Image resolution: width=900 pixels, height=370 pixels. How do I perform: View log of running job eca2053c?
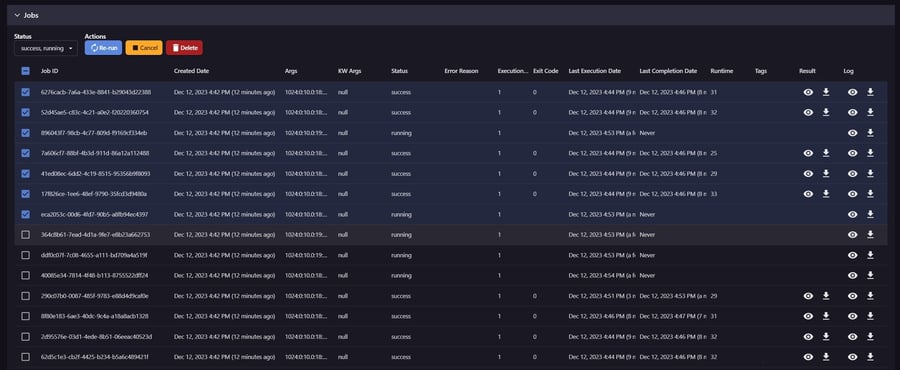coord(852,214)
